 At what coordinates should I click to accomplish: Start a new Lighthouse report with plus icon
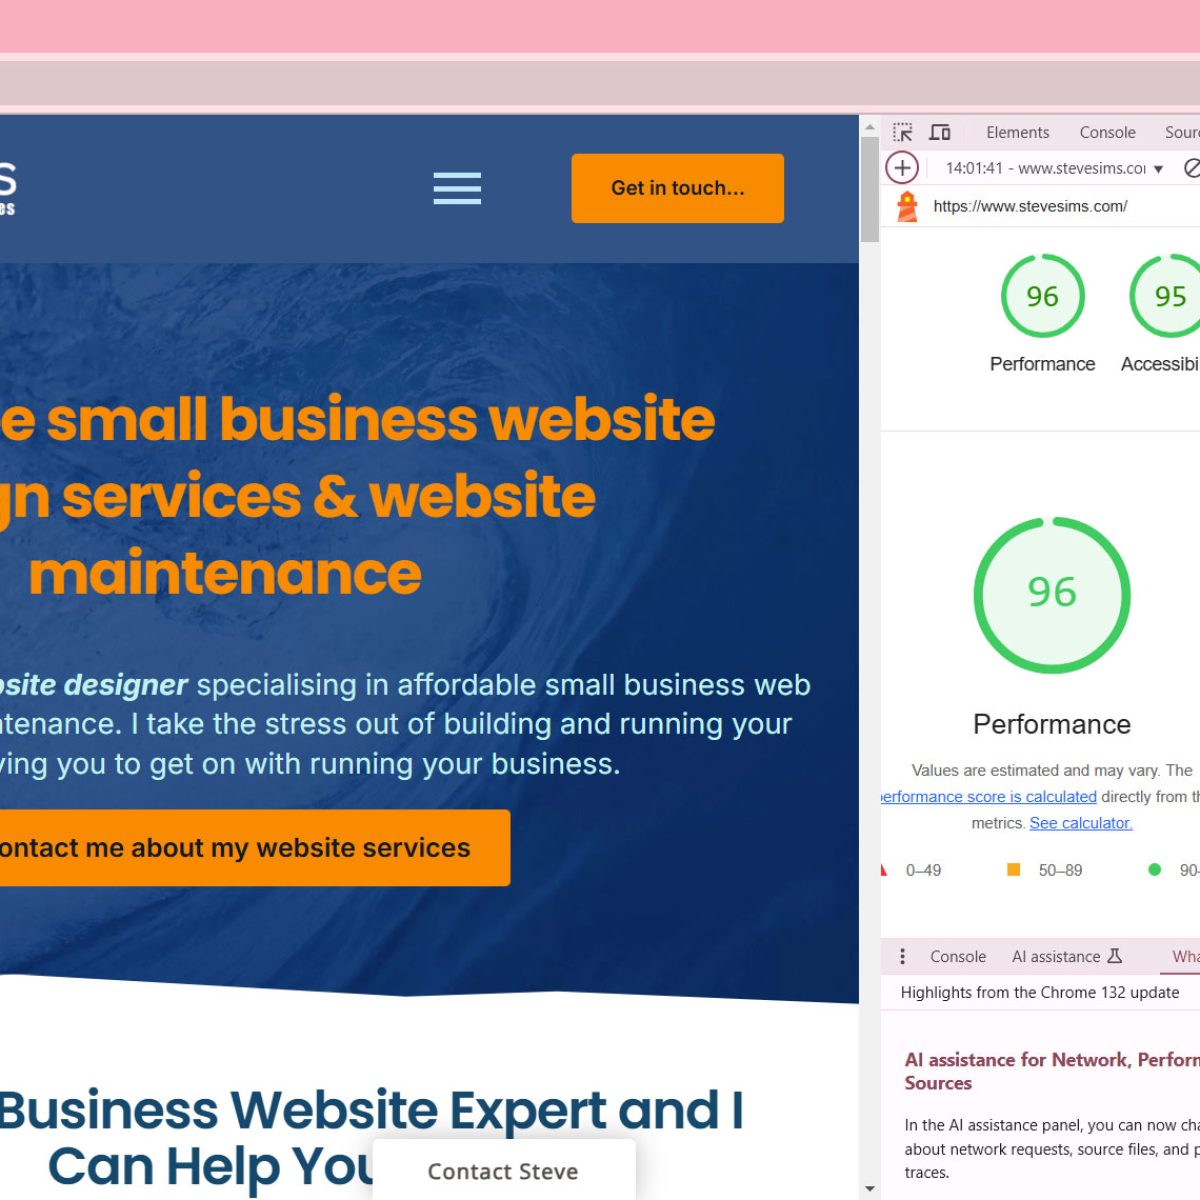coord(902,168)
